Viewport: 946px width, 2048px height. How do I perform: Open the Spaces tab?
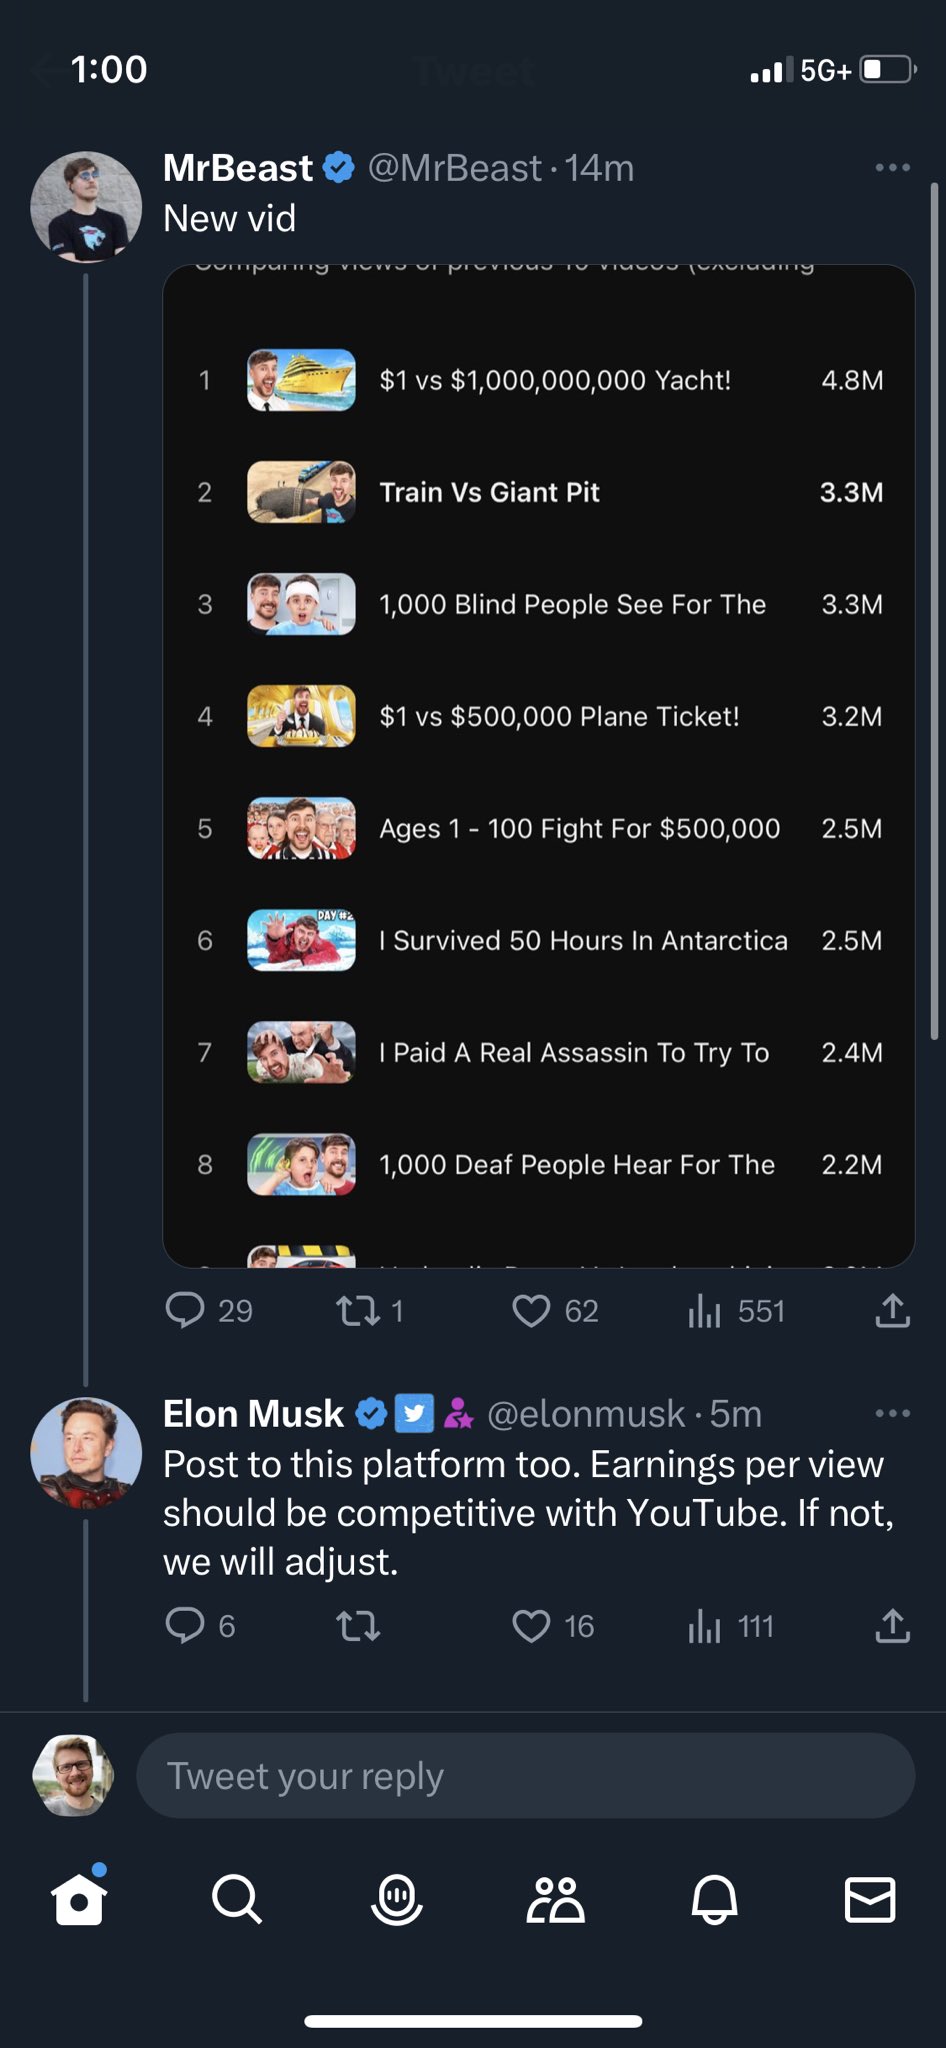[396, 1899]
